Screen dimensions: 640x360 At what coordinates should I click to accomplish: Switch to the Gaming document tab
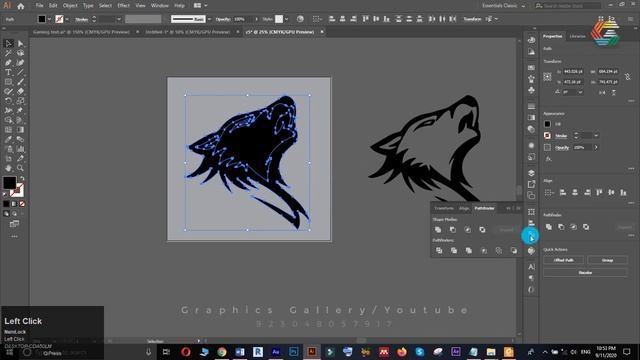pyautogui.click(x=81, y=32)
